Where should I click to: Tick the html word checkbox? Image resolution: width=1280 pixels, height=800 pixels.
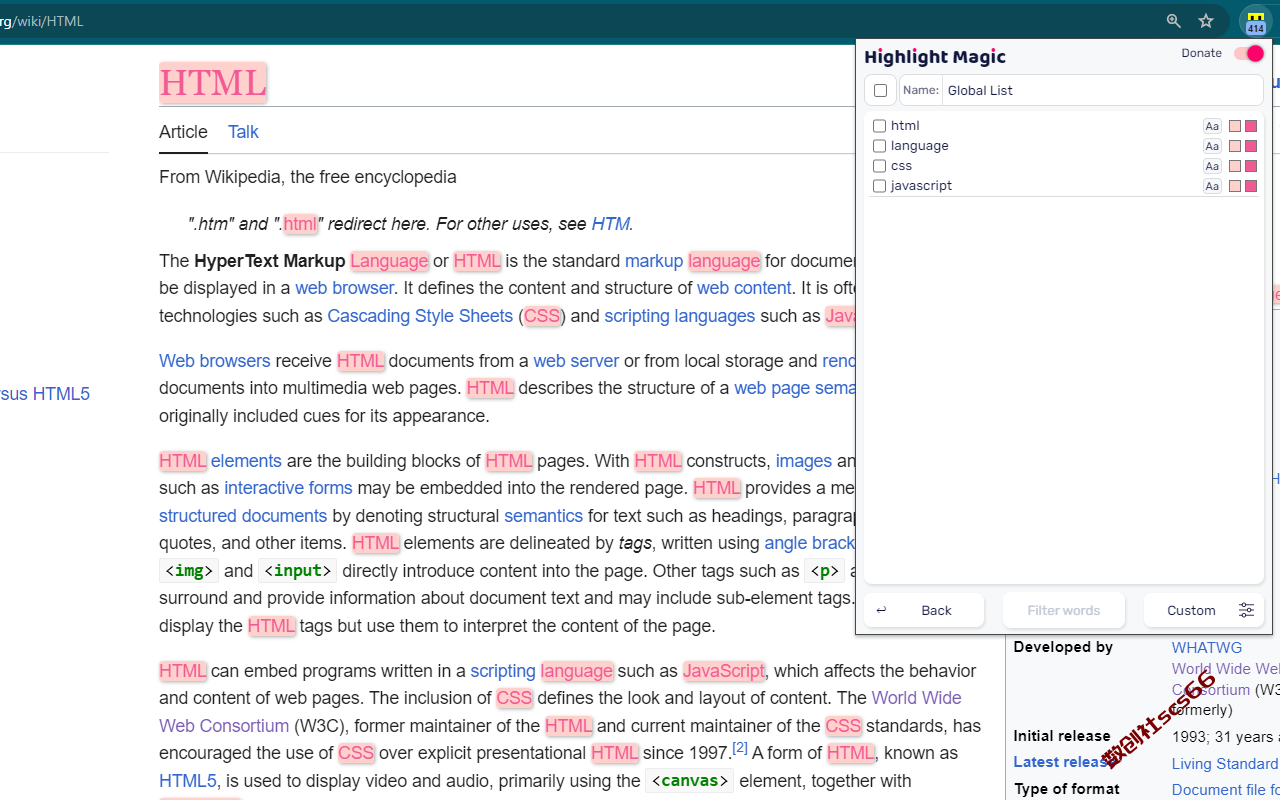880,126
